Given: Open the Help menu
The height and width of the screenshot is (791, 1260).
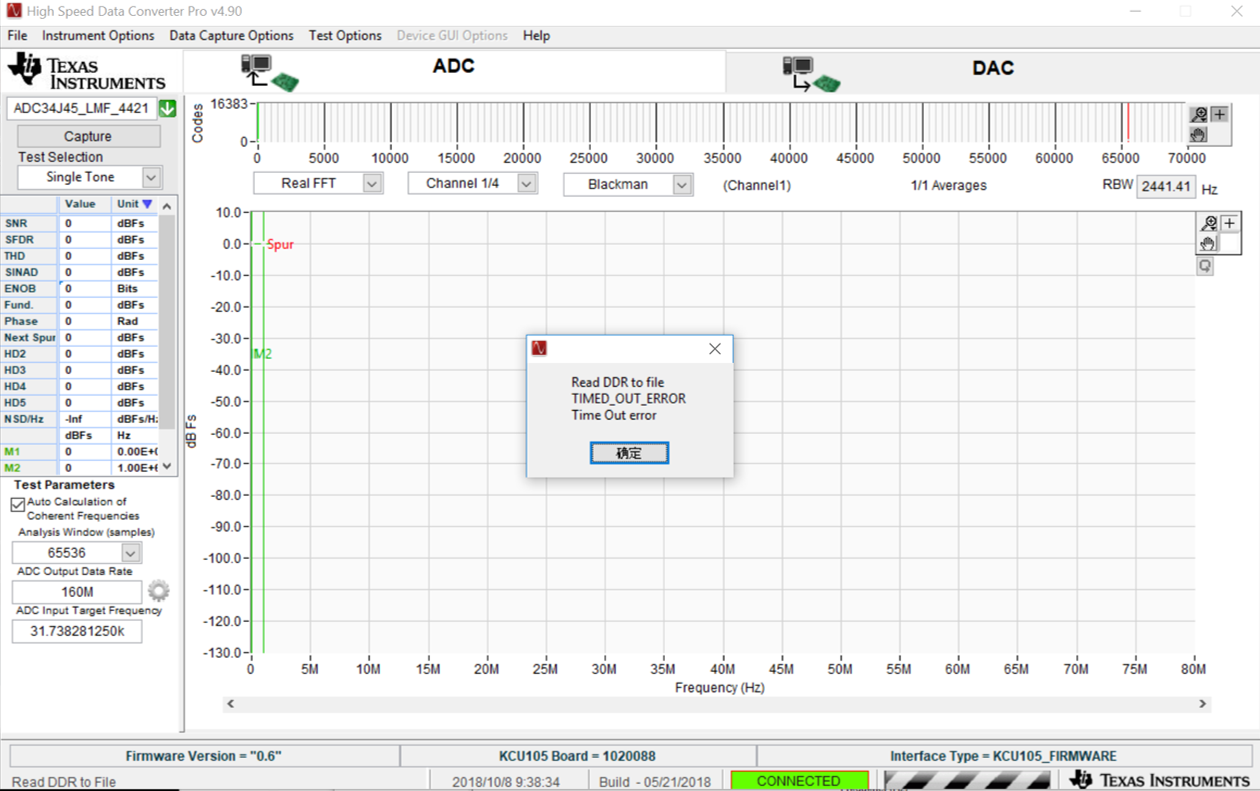Looking at the screenshot, I should (x=536, y=35).
